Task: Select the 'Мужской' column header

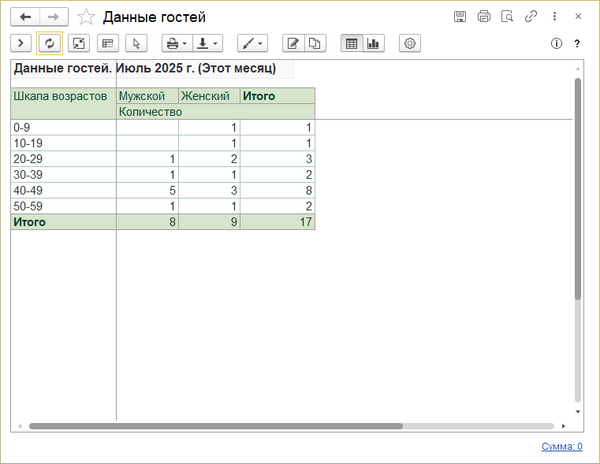Action: pos(148,96)
